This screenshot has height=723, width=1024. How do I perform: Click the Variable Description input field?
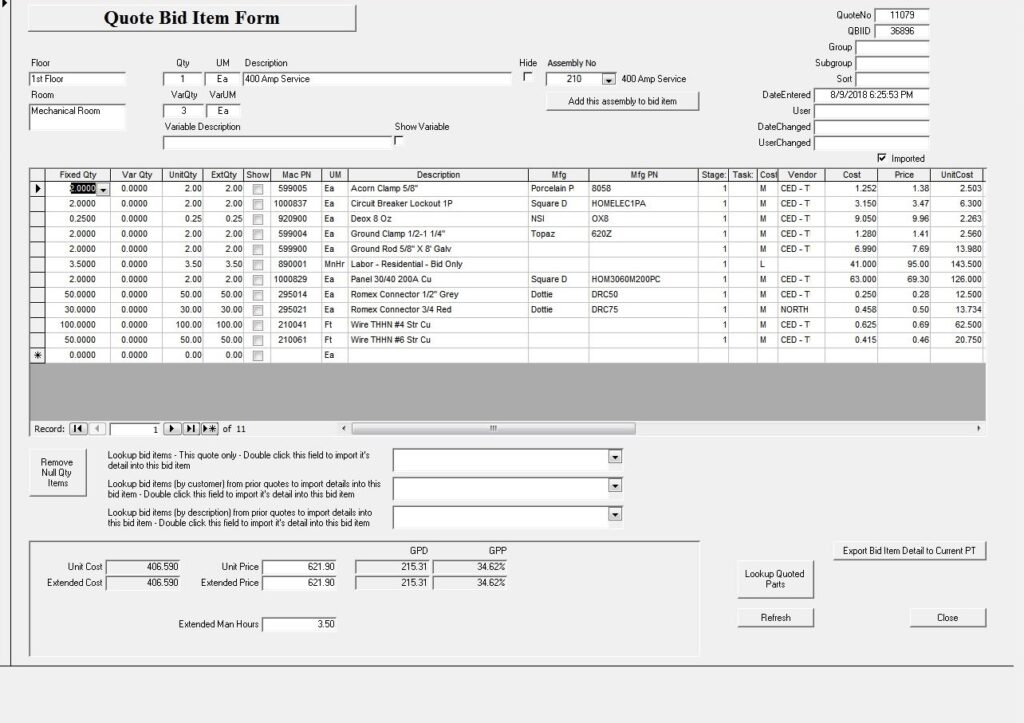pos(276,142)
